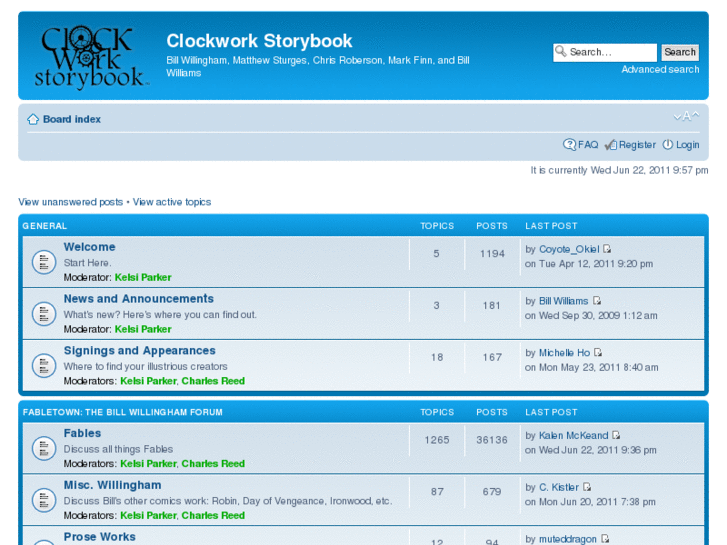Screen dimensions: 727x545
Task: Click the magnifier icon in search box
Action: click(x=561, y=51)
